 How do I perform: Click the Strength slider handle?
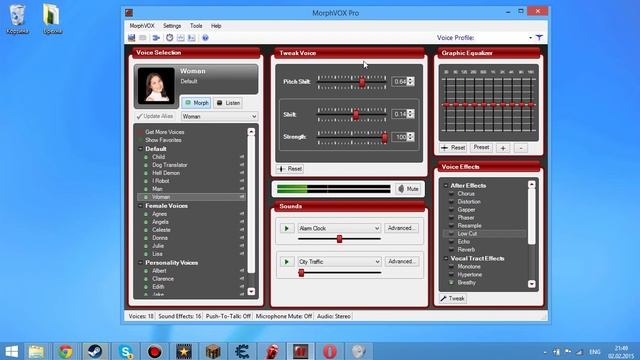click(x=384, y=137)
